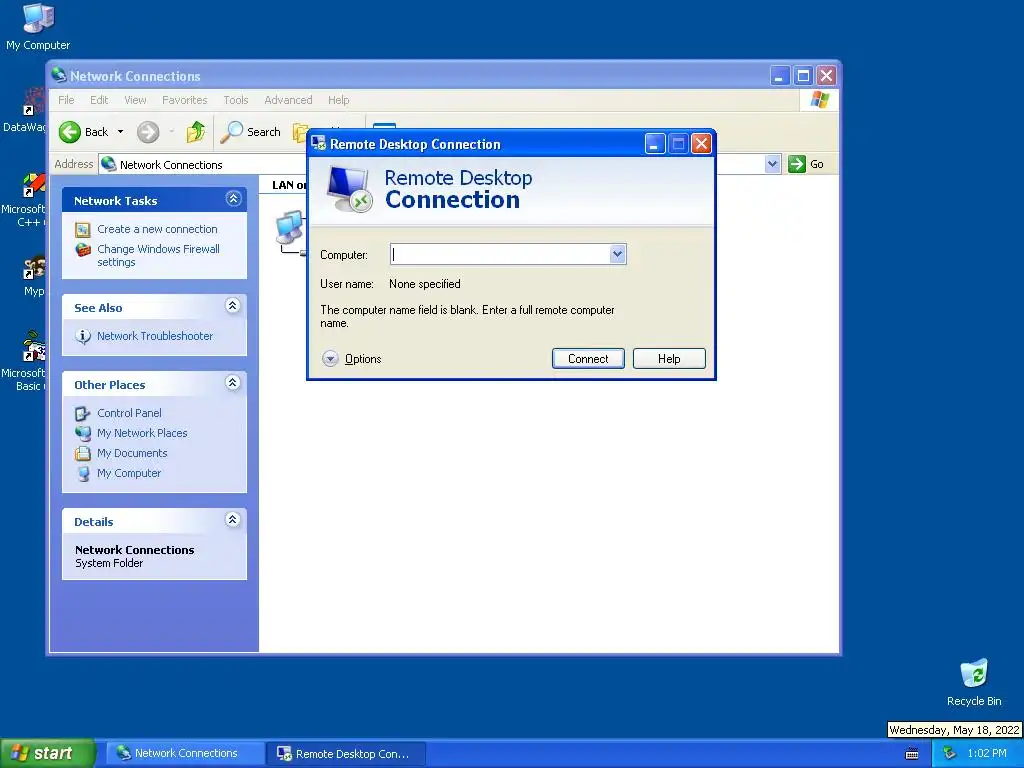Click the Help button in Remote Desktop dialog
Viewport: 1024px width, 768px height.
point(669,359)
